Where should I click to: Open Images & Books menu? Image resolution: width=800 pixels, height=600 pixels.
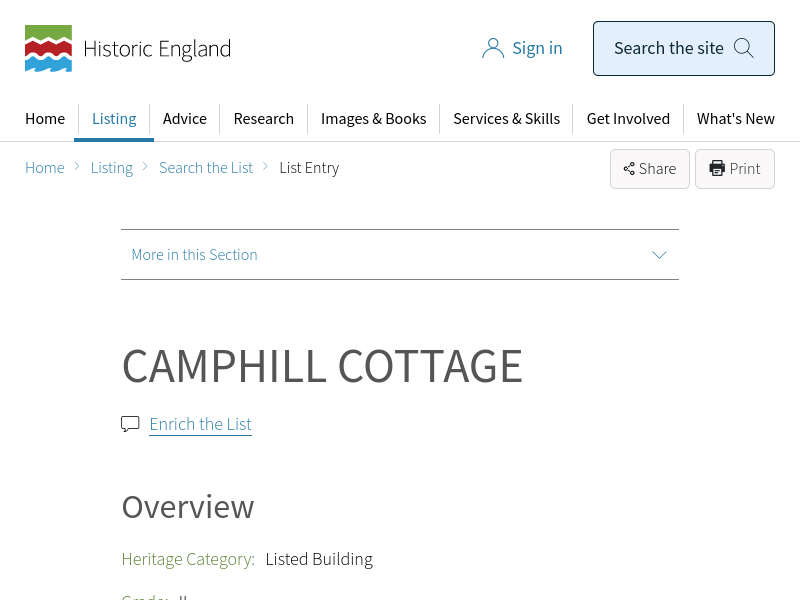(373, 119)
